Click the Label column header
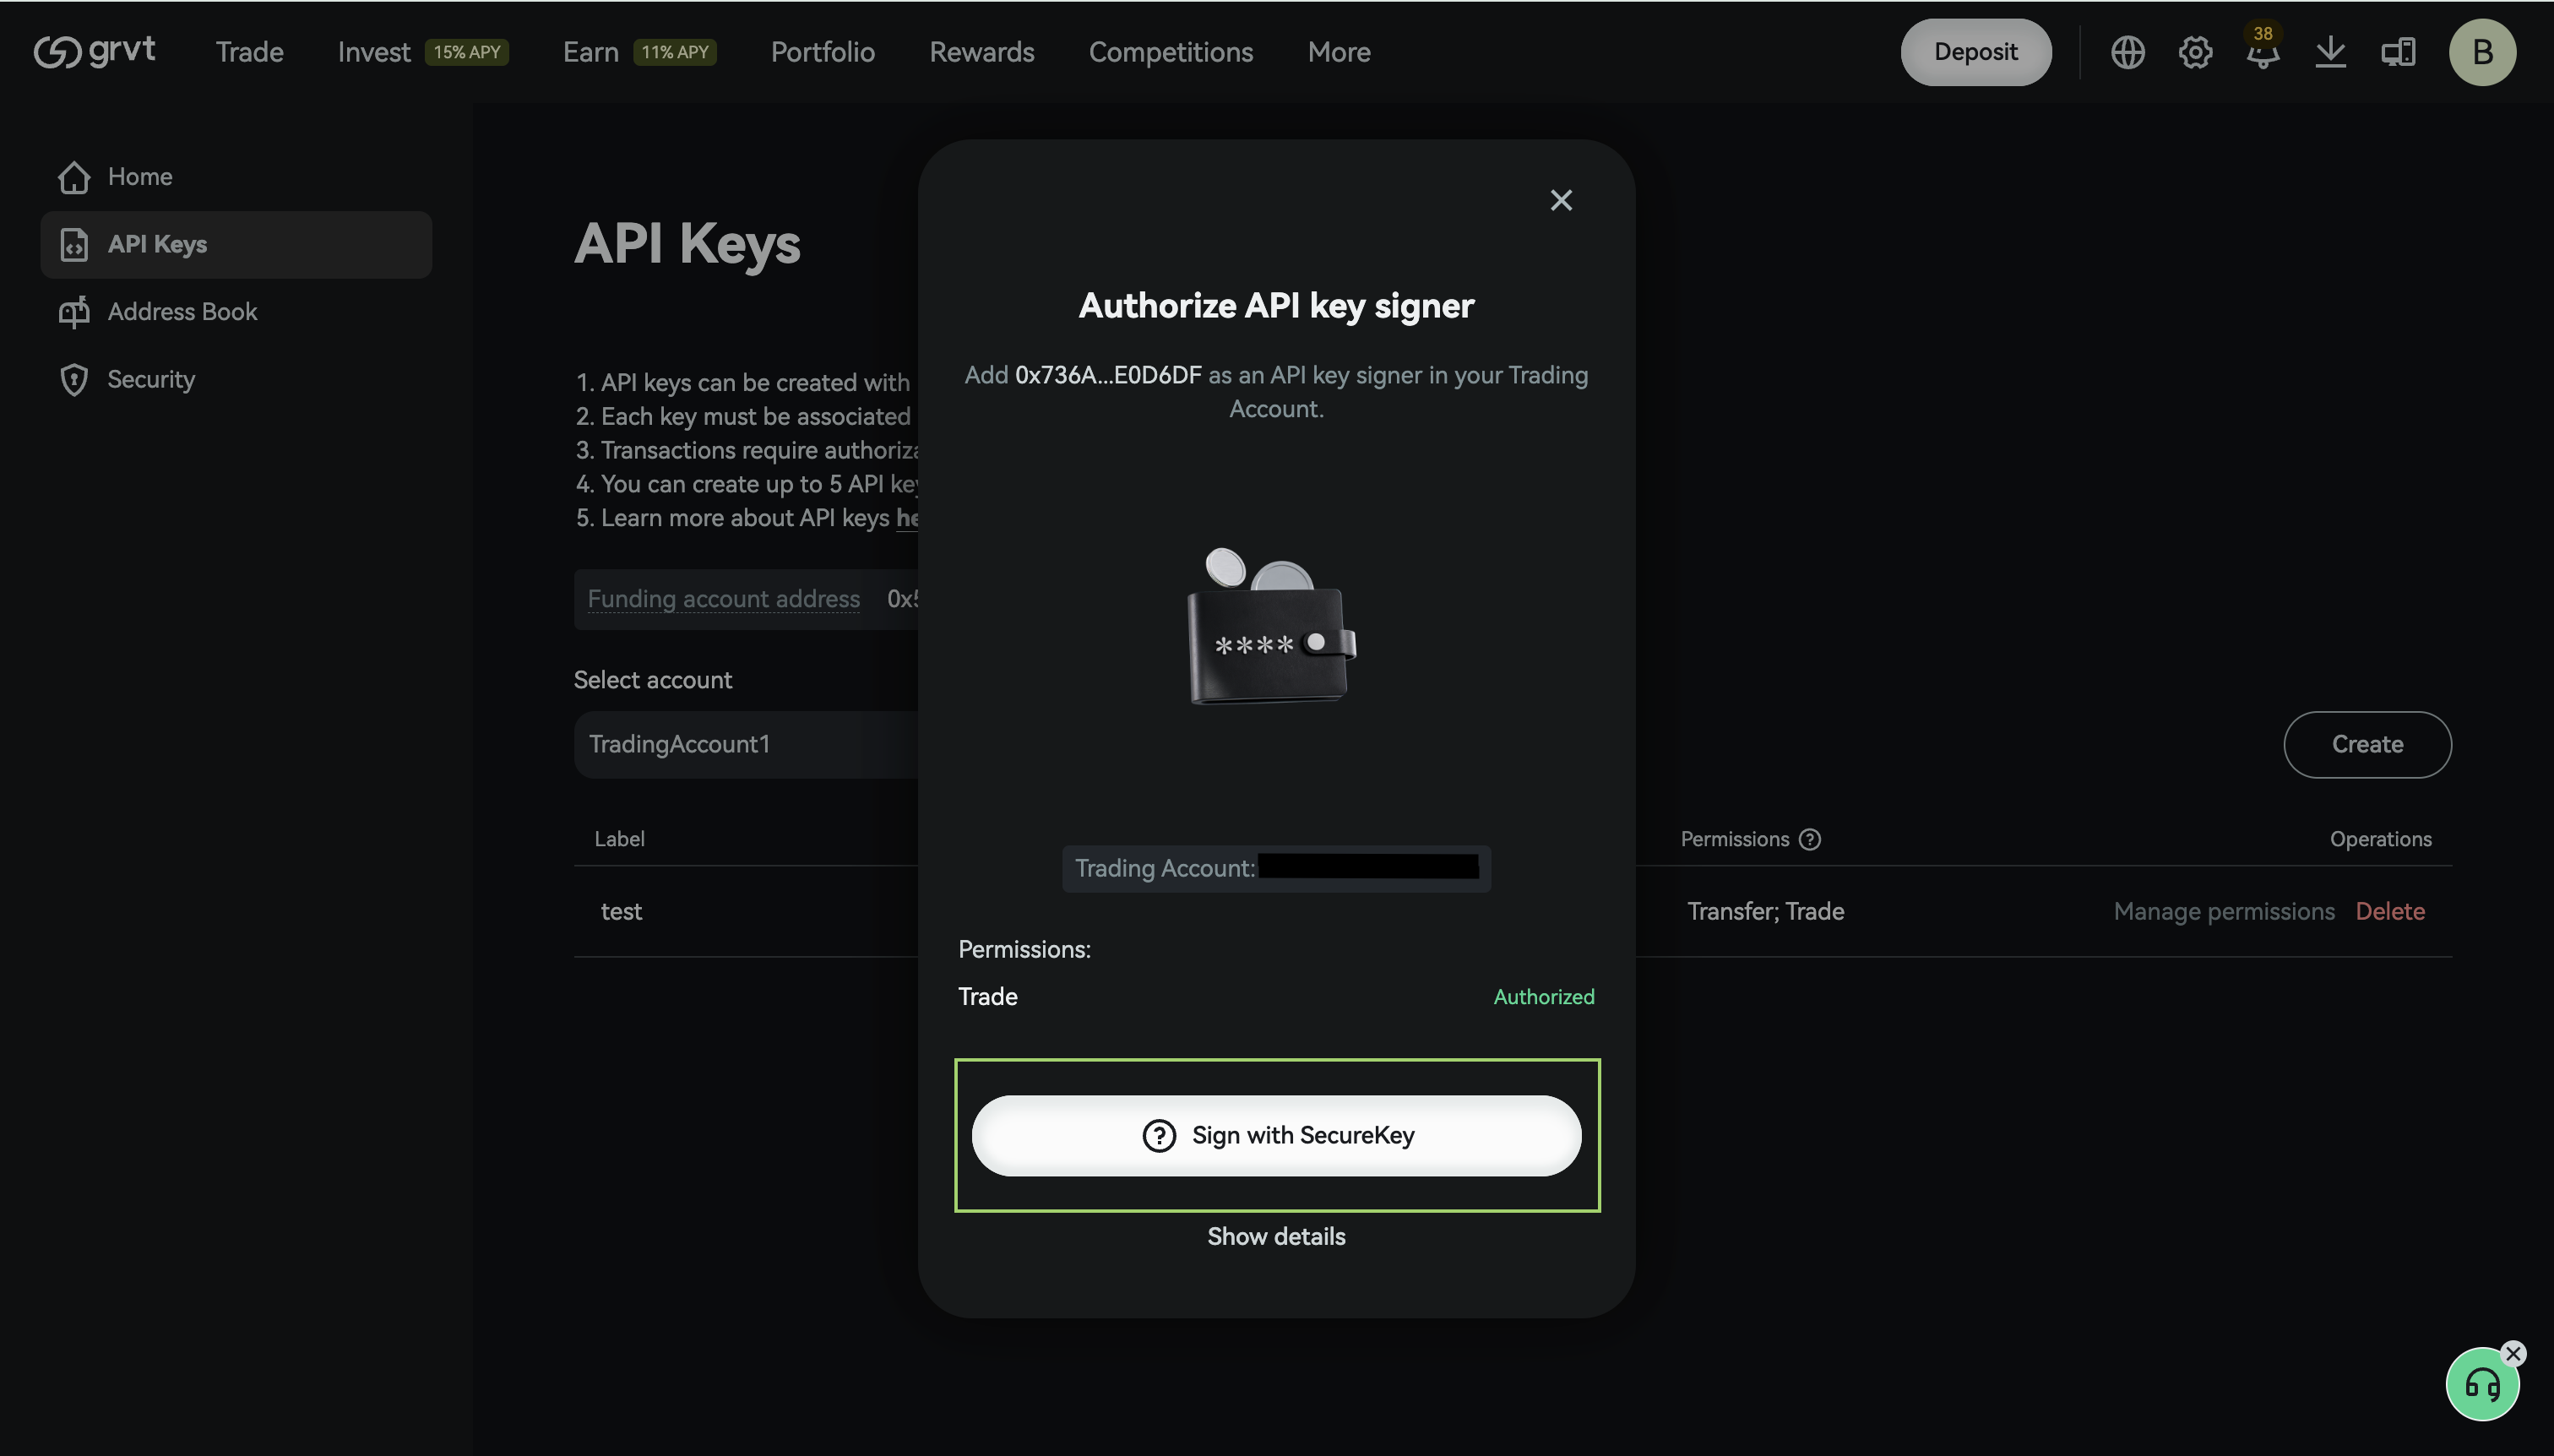Screen dimensions: 2554x1456 619,839
